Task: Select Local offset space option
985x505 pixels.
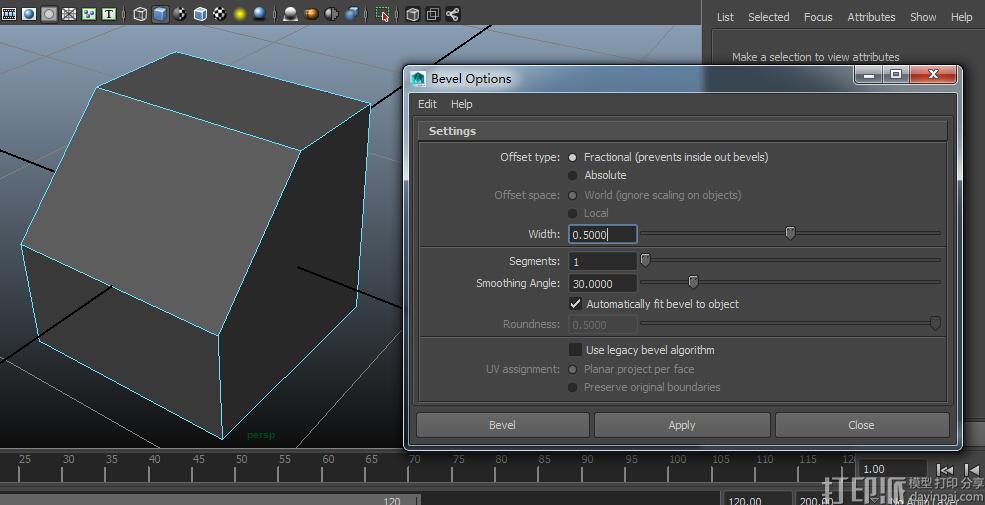Action: pos(572,214)
